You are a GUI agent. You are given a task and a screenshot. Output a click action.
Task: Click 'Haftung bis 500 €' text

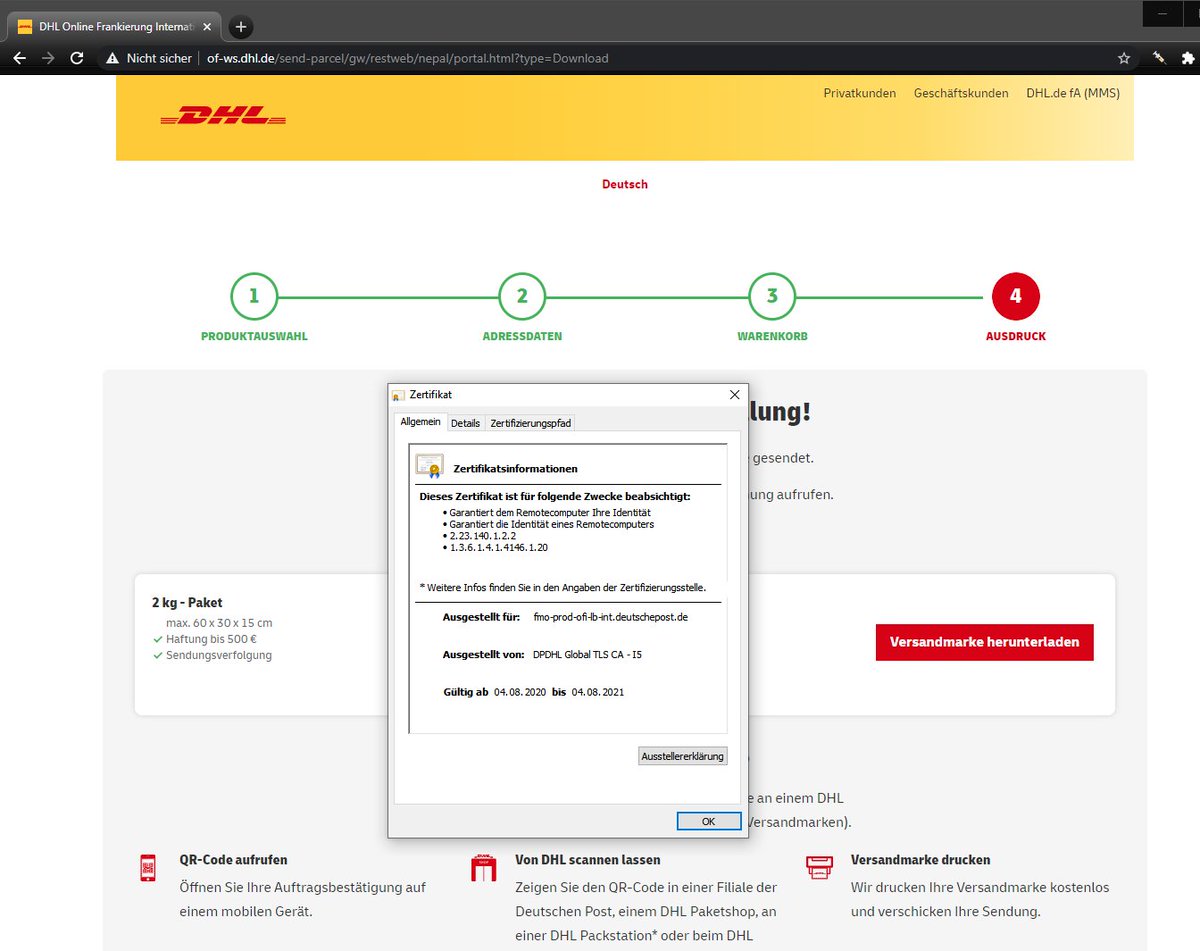pos(212,639)
